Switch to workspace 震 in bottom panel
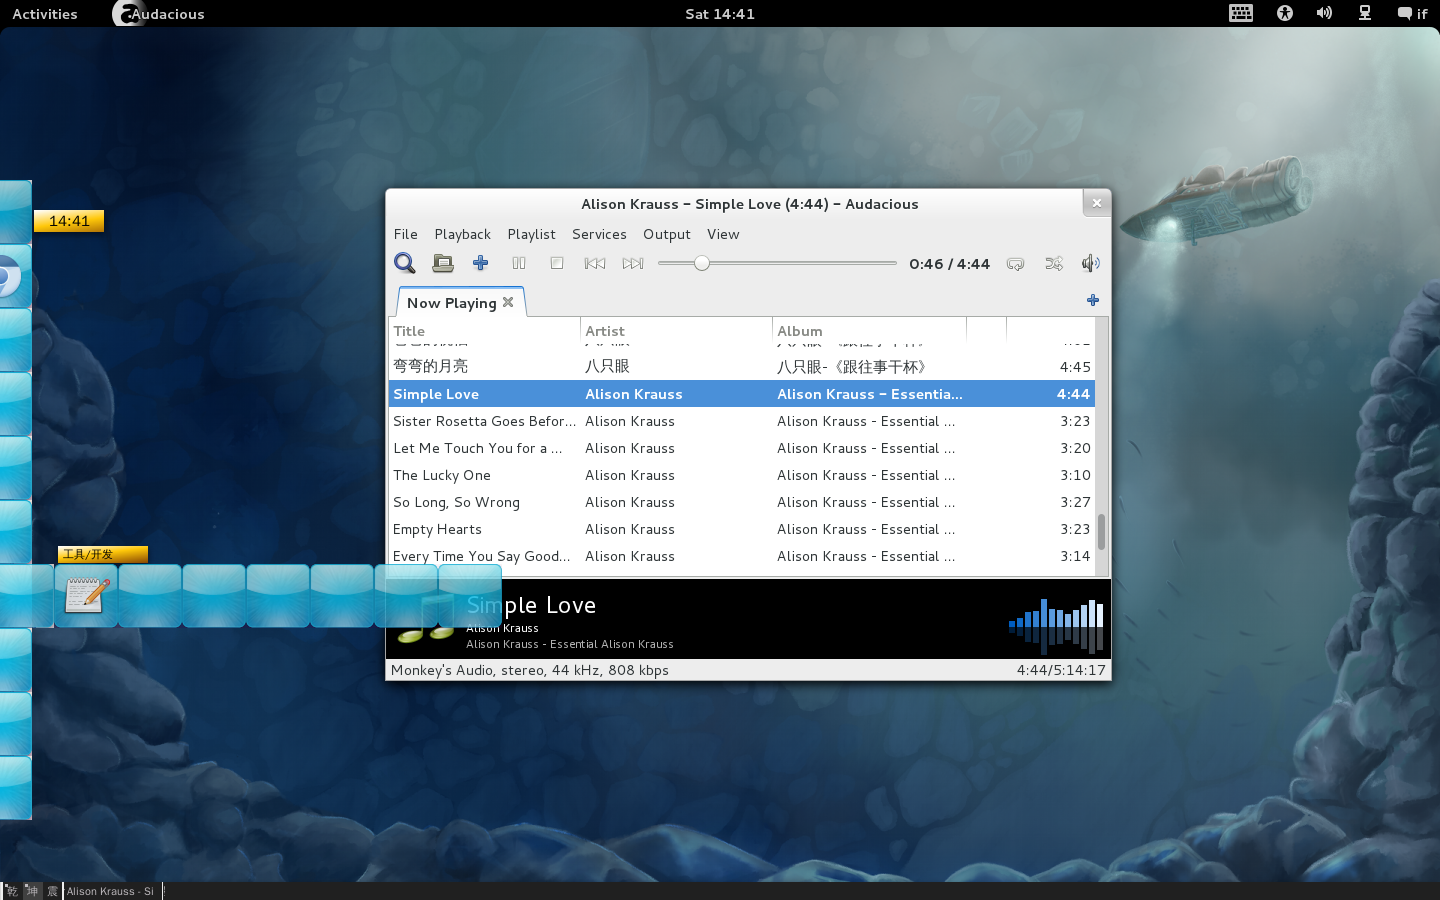This screenshot has height=900, width=1440. tap(52, 891)
